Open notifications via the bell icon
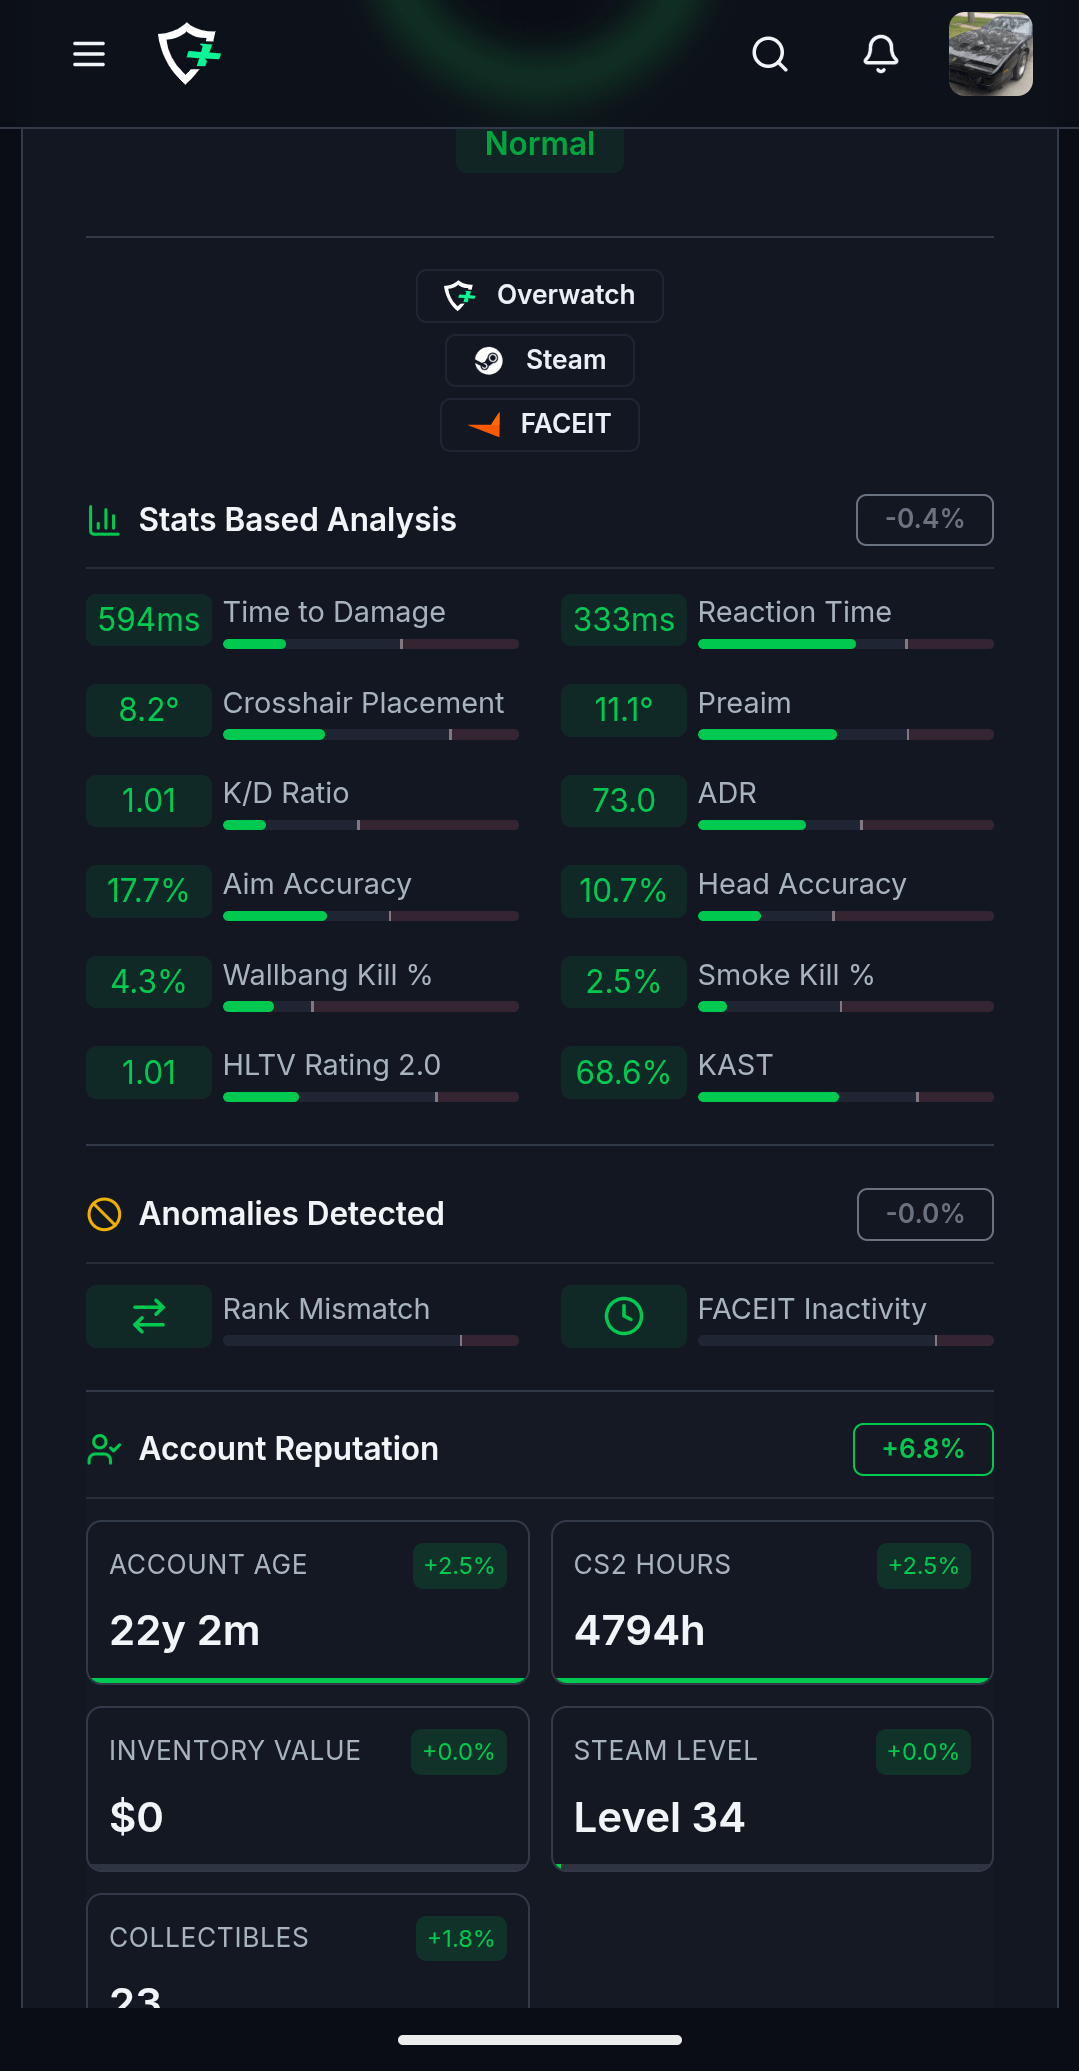The width and height of the screenshot is (1079, 2071). (x=880, y=54)
